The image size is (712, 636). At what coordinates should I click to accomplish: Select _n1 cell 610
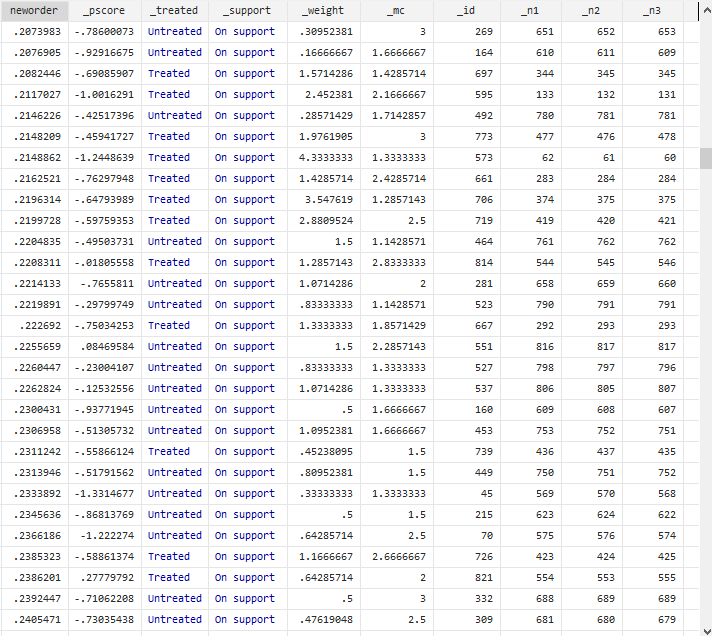coord(531,53)
